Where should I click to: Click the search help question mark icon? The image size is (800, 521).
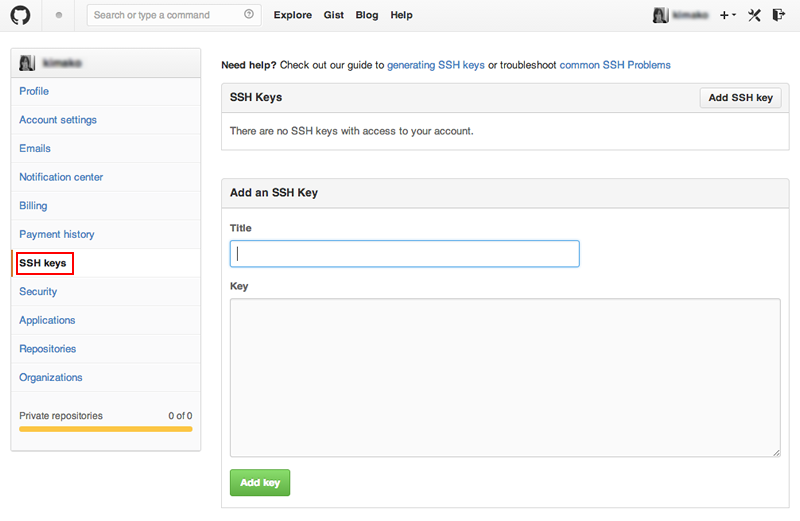tap(249, 15)
